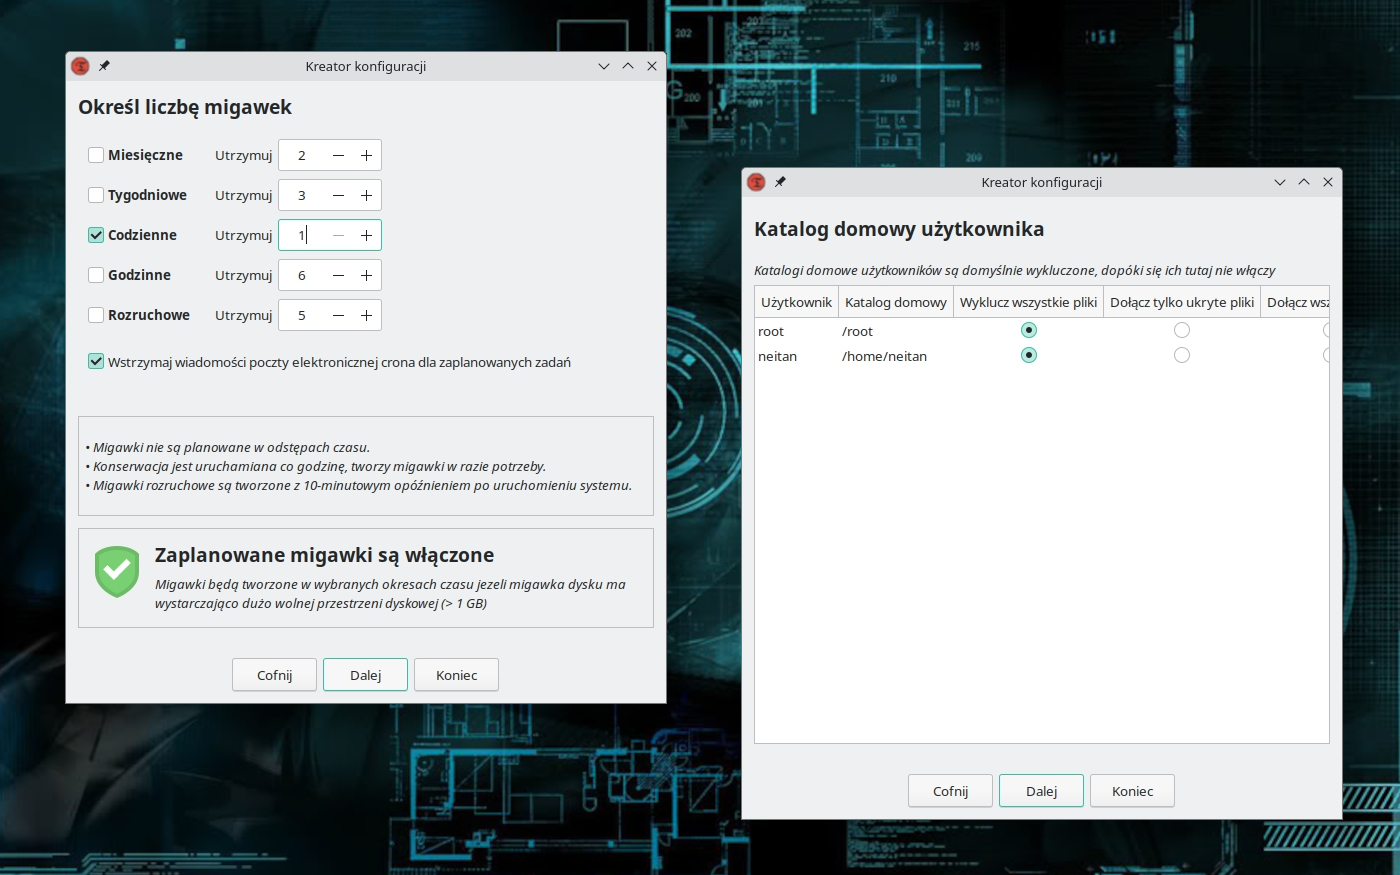
Task: Click the pin icon in right window titlebar
Action: pyautogui.click(x=780, y=182)
